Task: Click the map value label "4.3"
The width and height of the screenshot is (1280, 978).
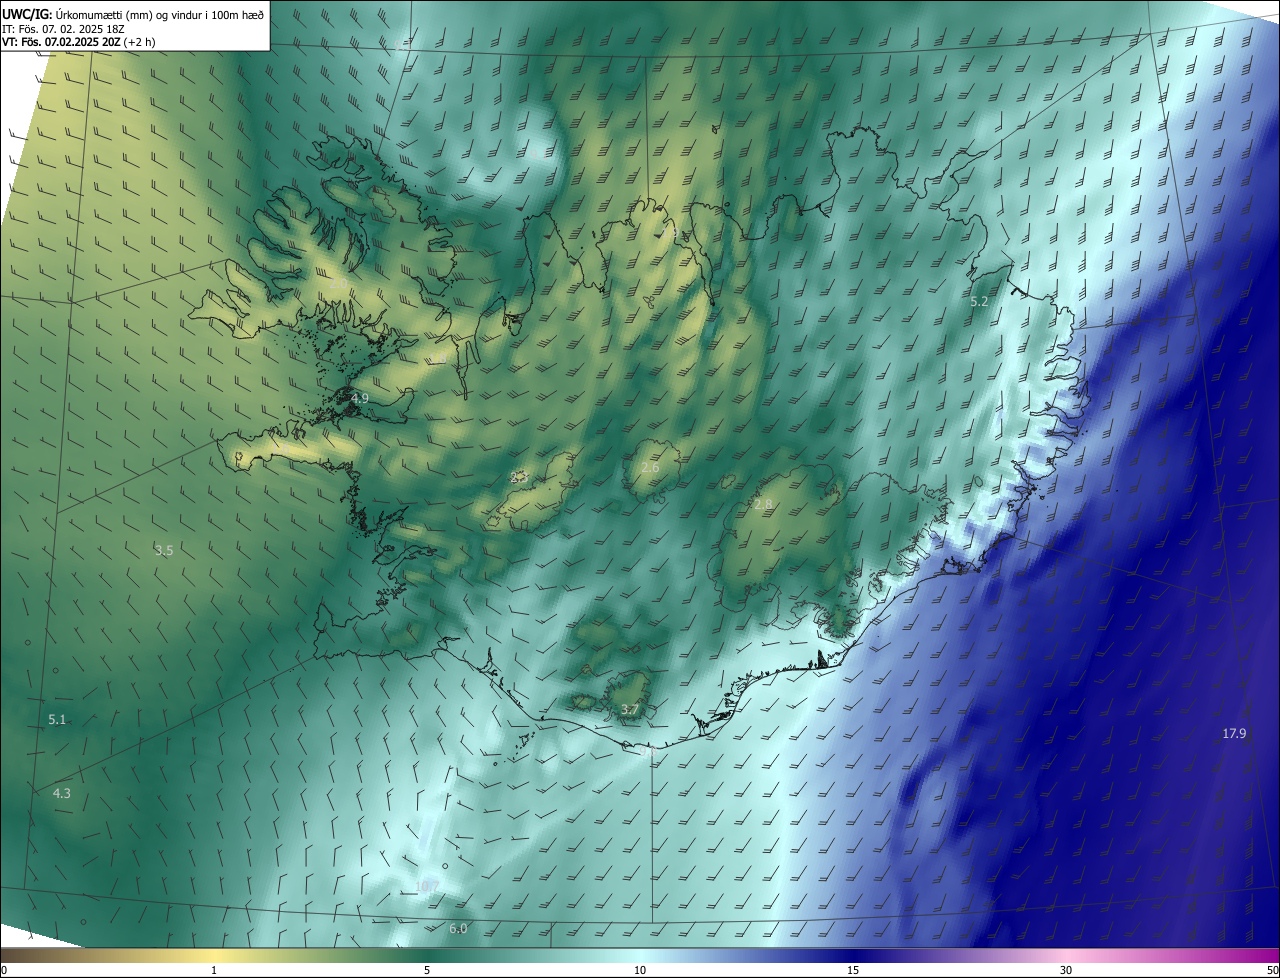Action: [62, 793]
